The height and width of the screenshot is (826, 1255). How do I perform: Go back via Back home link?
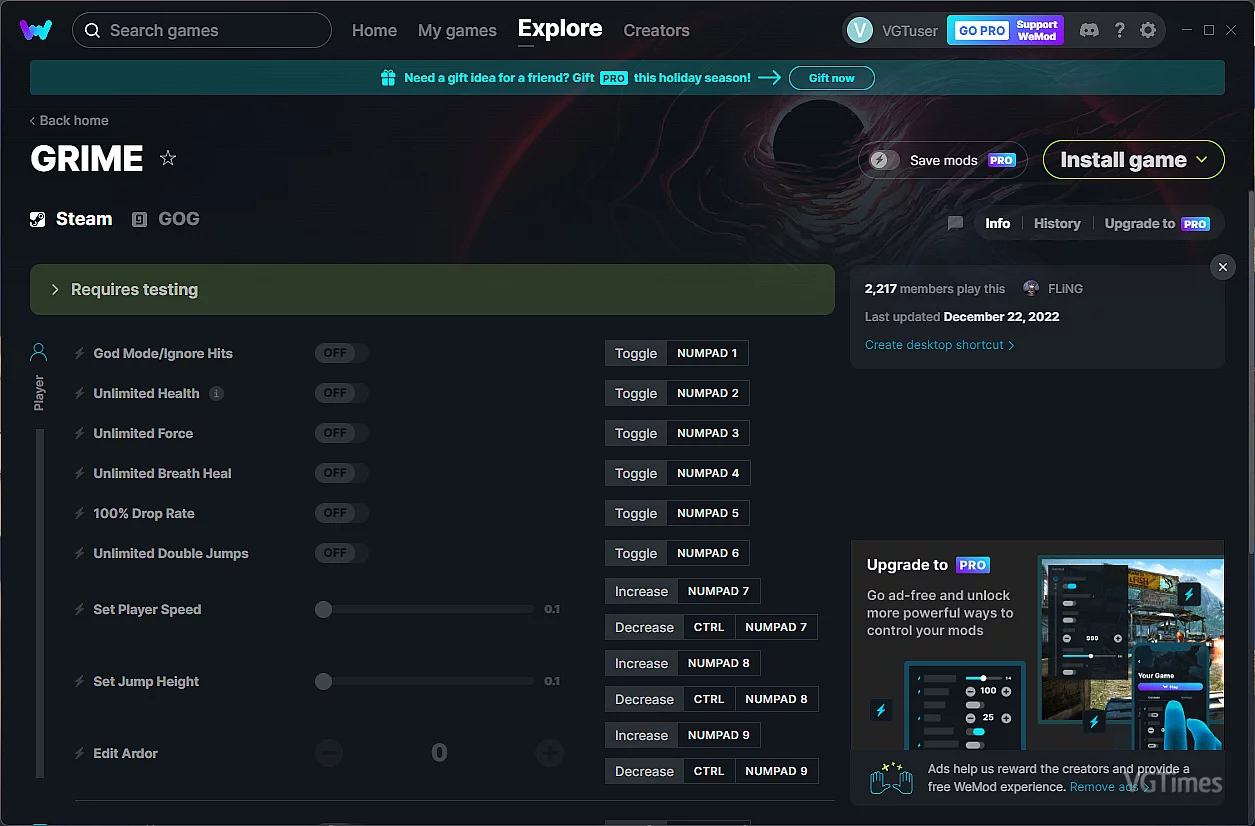tap(69, 120)
